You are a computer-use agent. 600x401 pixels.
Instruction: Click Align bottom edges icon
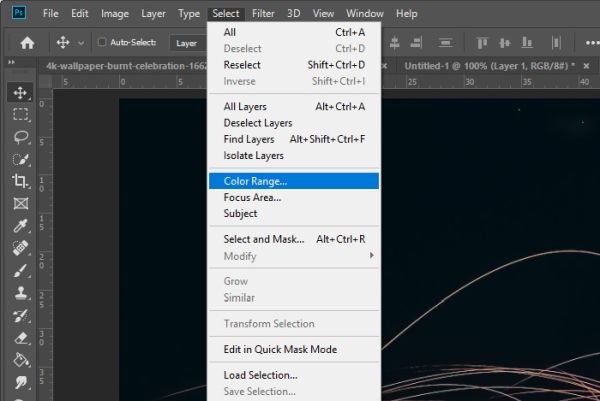(x=416, y=43)
